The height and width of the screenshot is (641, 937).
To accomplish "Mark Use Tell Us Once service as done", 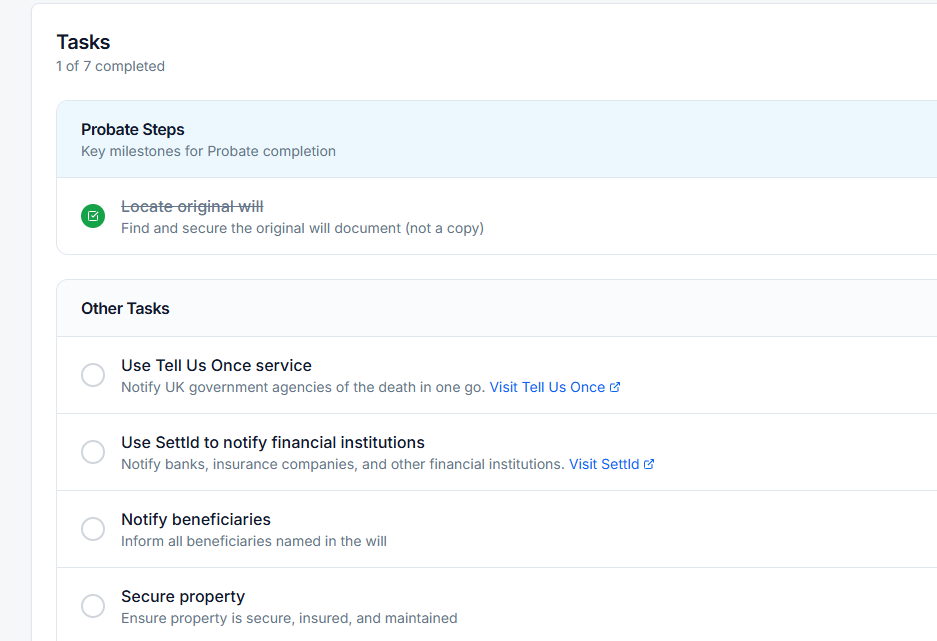I will pos(93,375).
